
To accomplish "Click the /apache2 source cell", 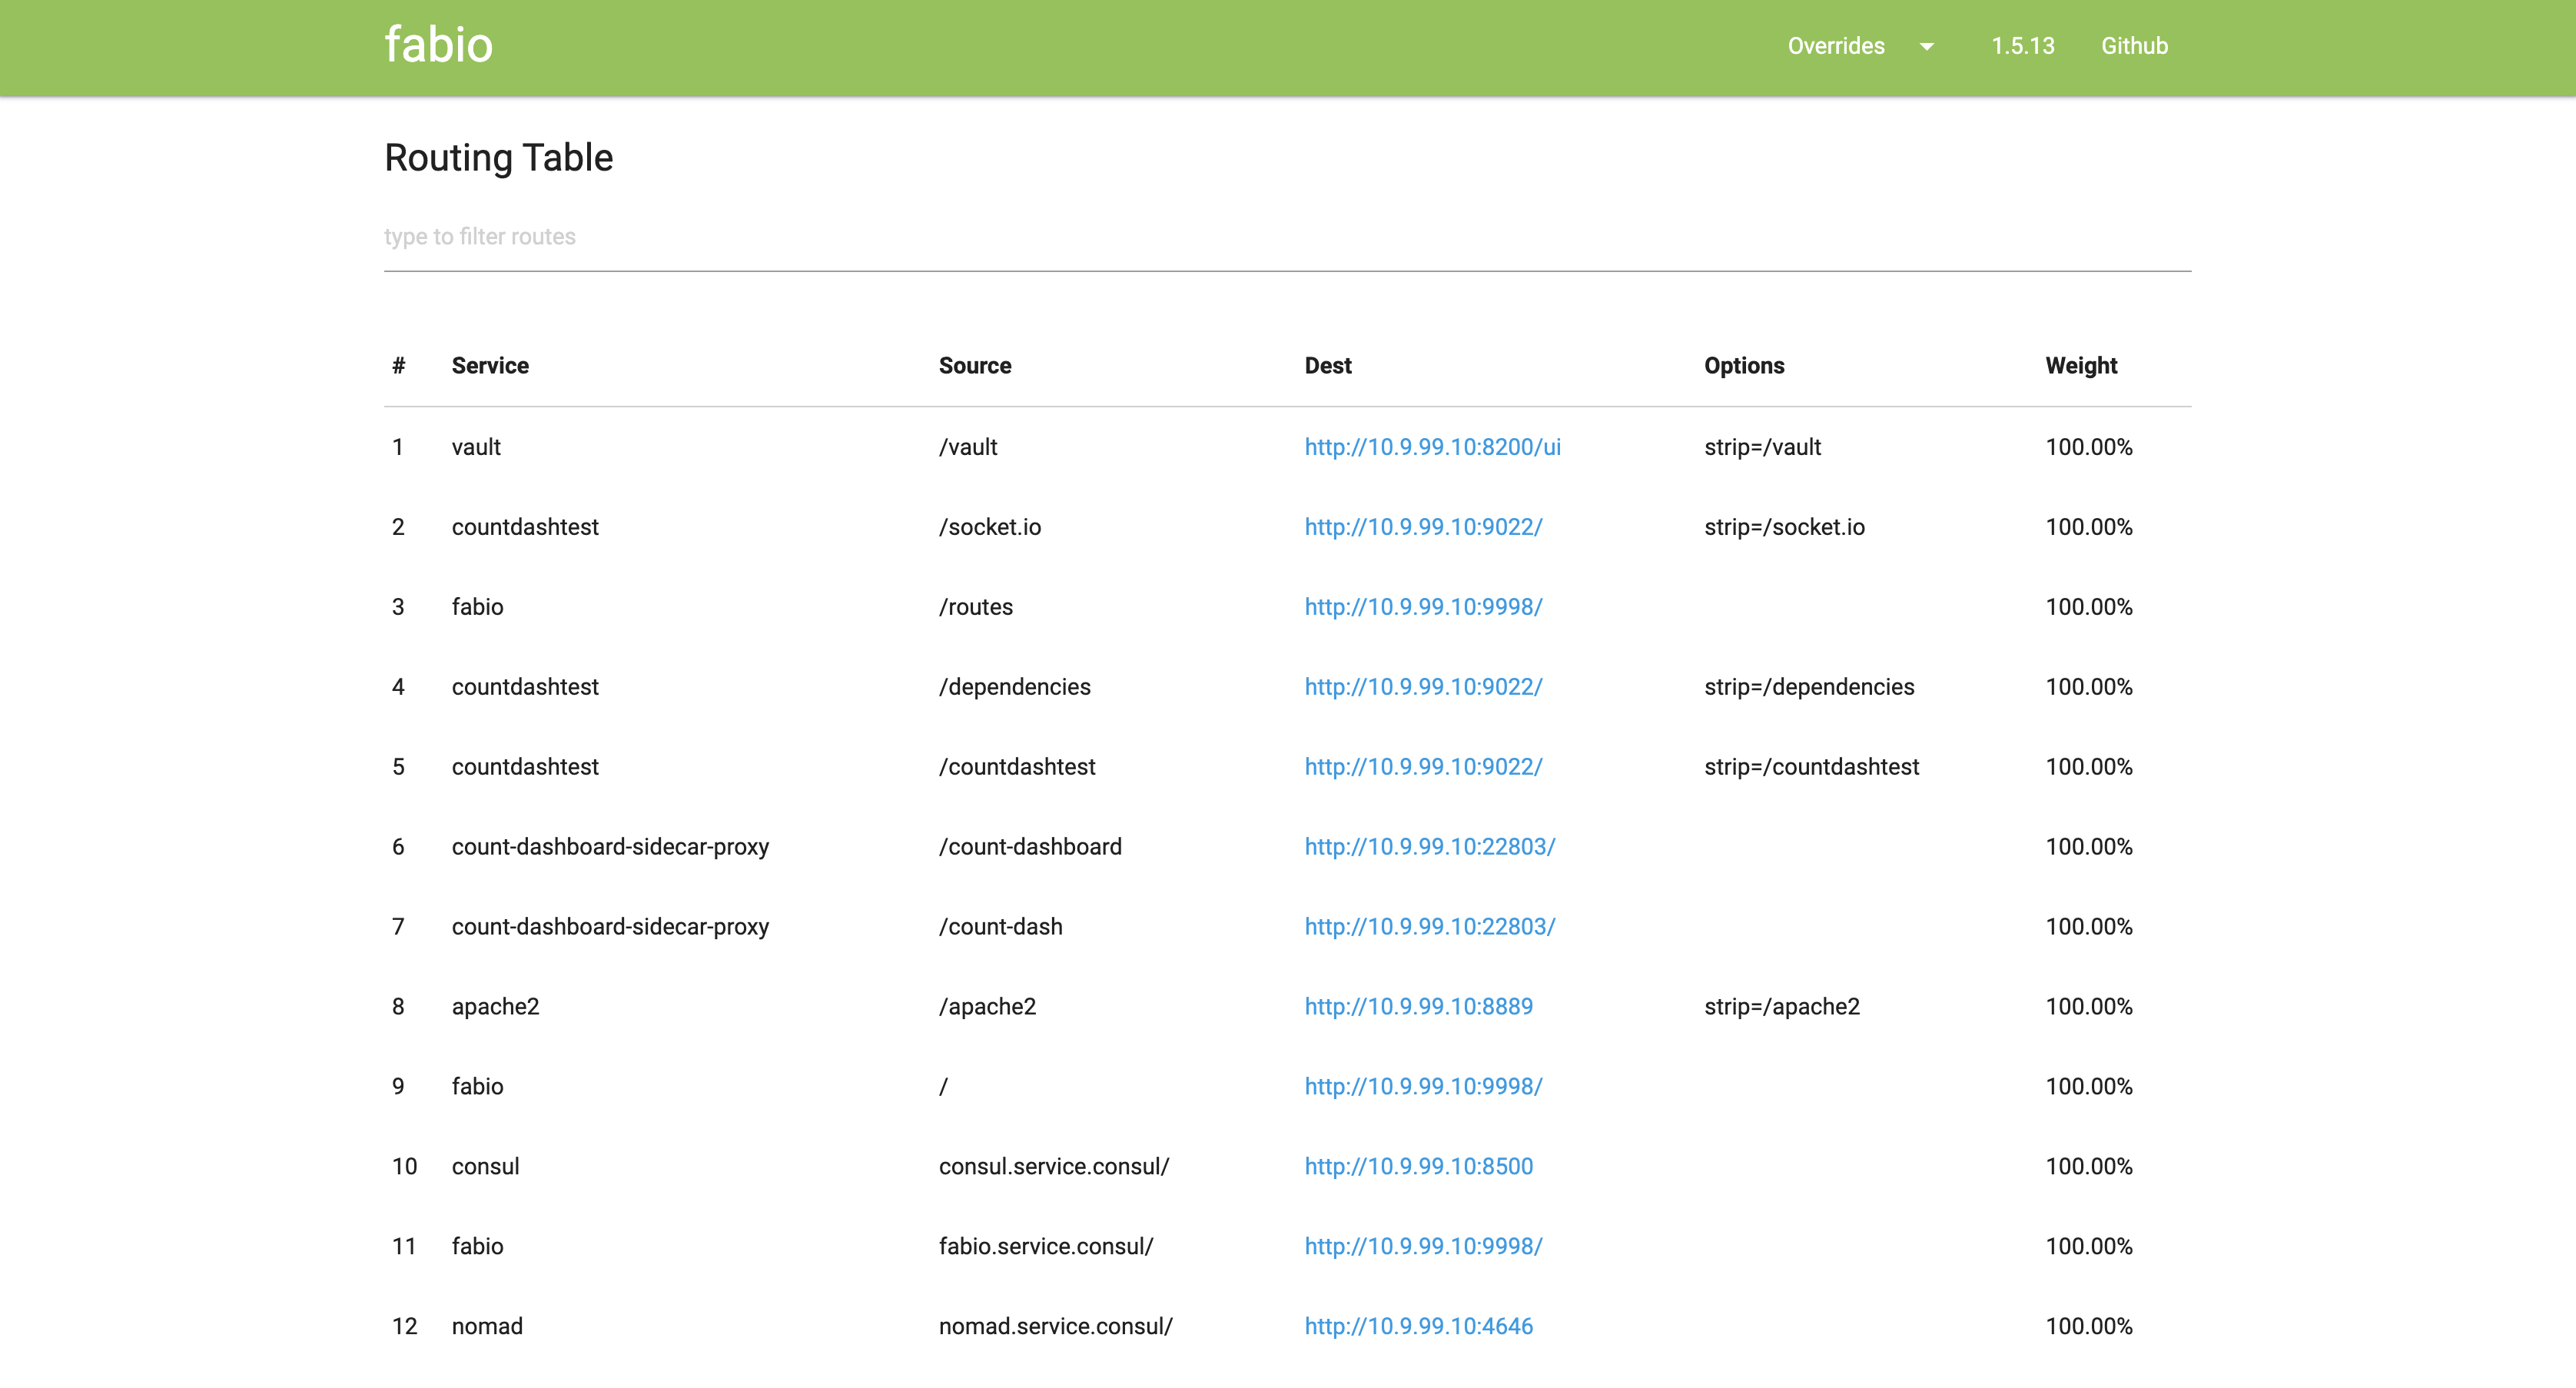I will click(x=987, y=1007).
